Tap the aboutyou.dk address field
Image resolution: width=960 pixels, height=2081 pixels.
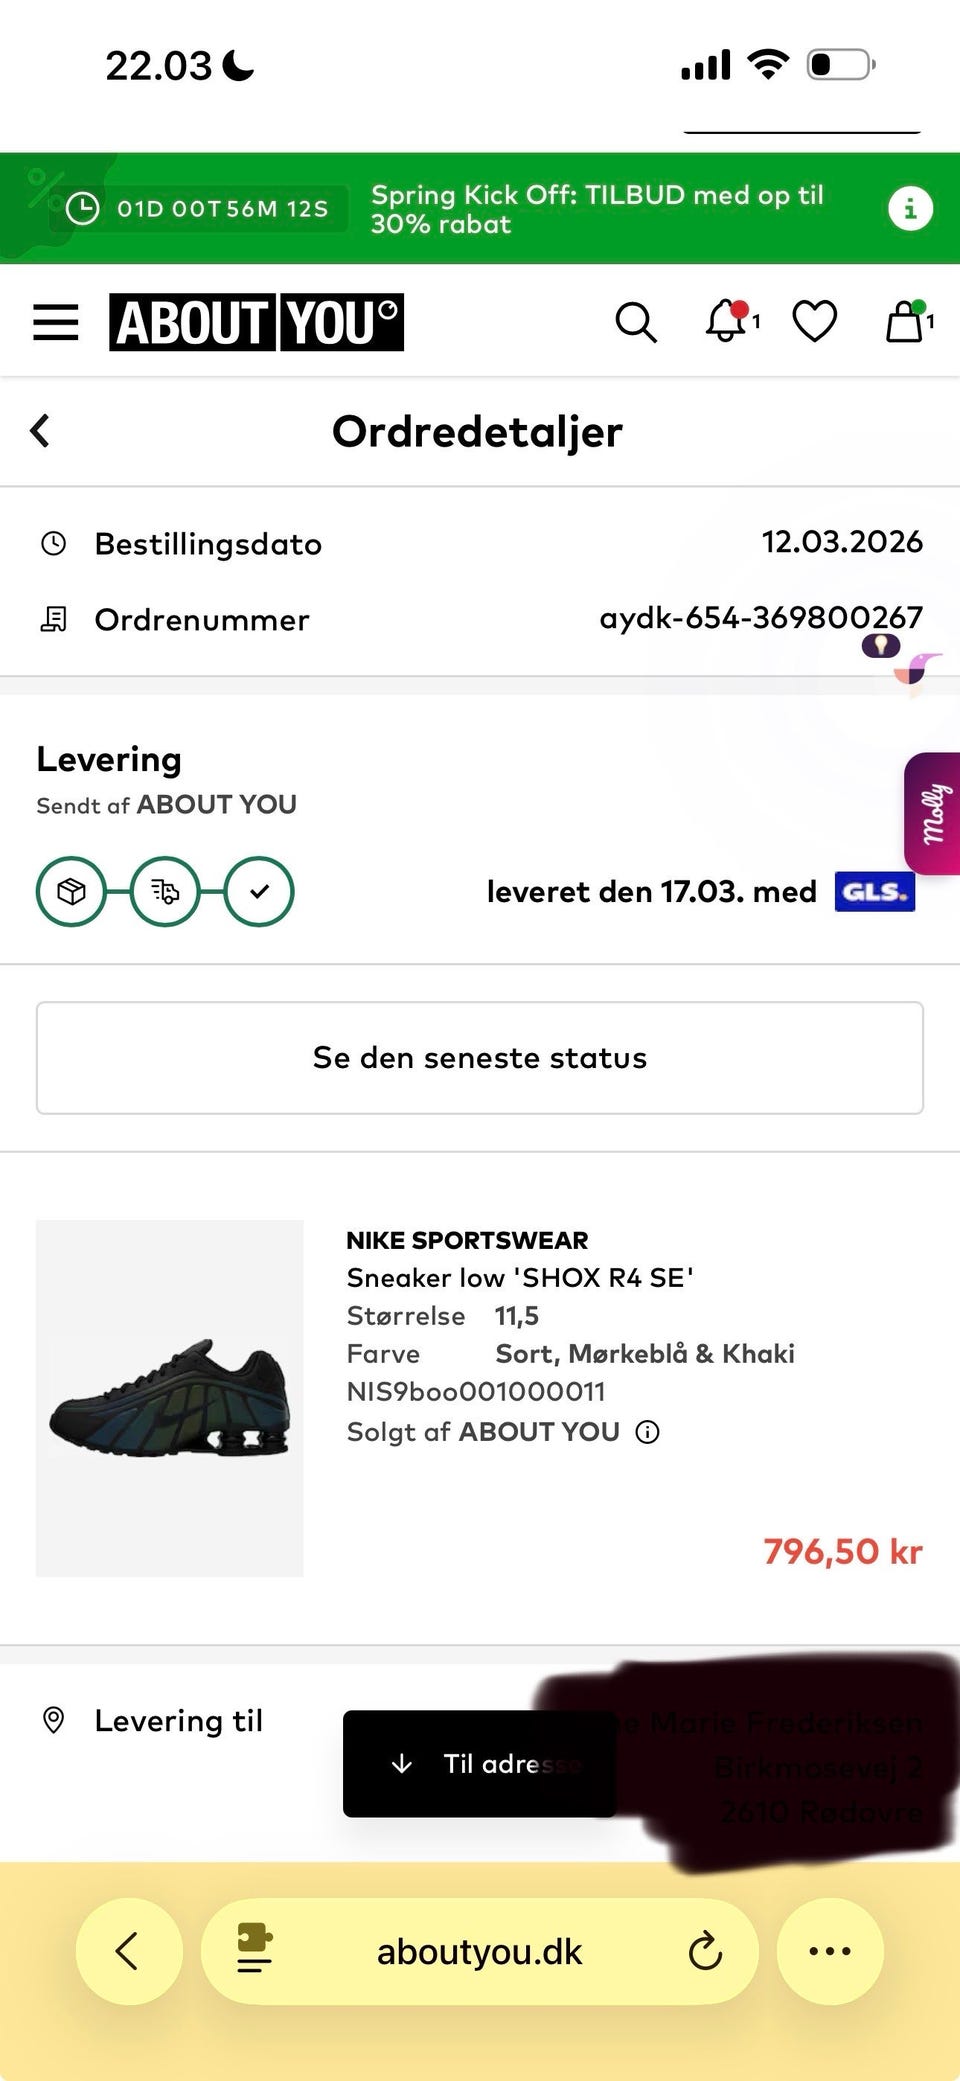point(479,1951)
